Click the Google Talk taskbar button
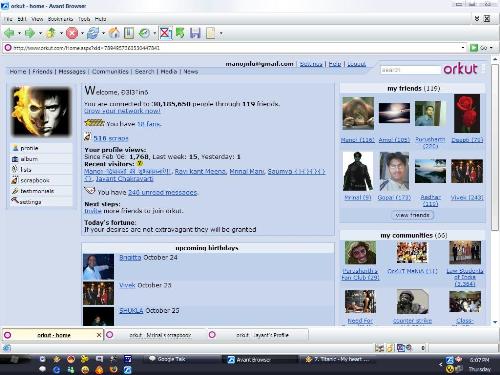This screenshot has height=375, width=500. pyautogui.click(x=182, y=359)
